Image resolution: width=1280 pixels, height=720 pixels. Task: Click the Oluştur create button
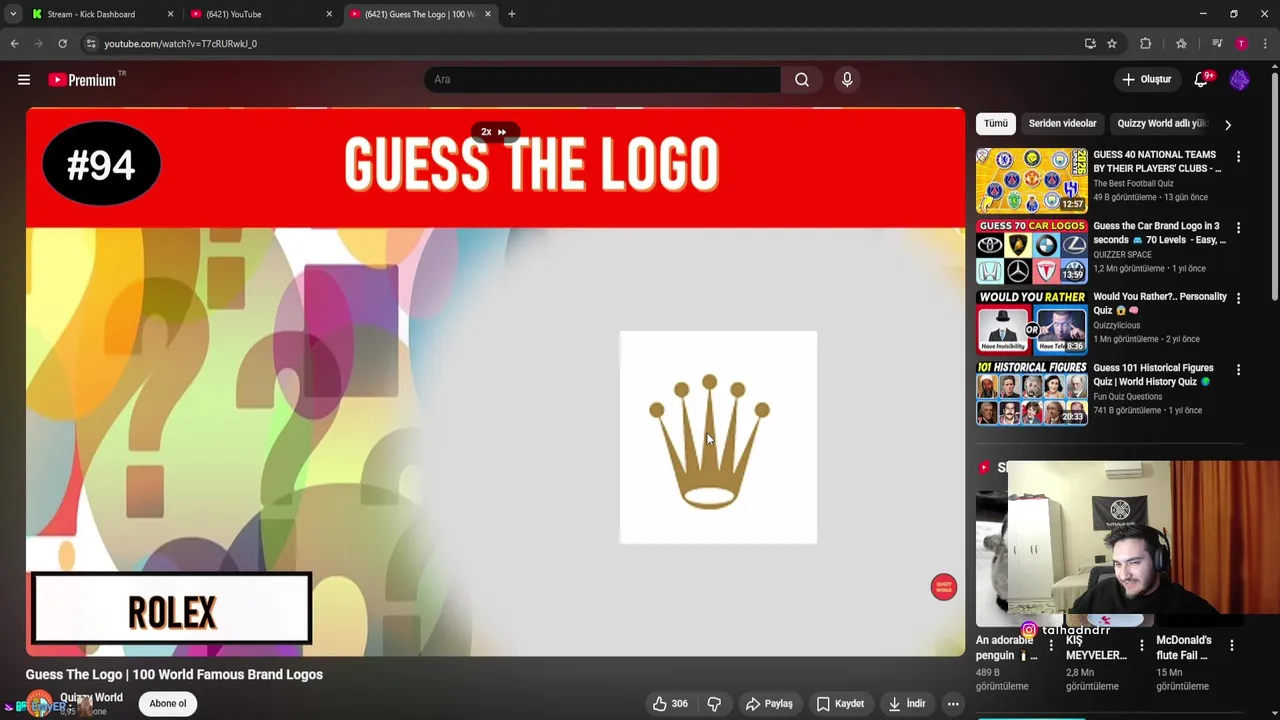(x=1146, y=79)
